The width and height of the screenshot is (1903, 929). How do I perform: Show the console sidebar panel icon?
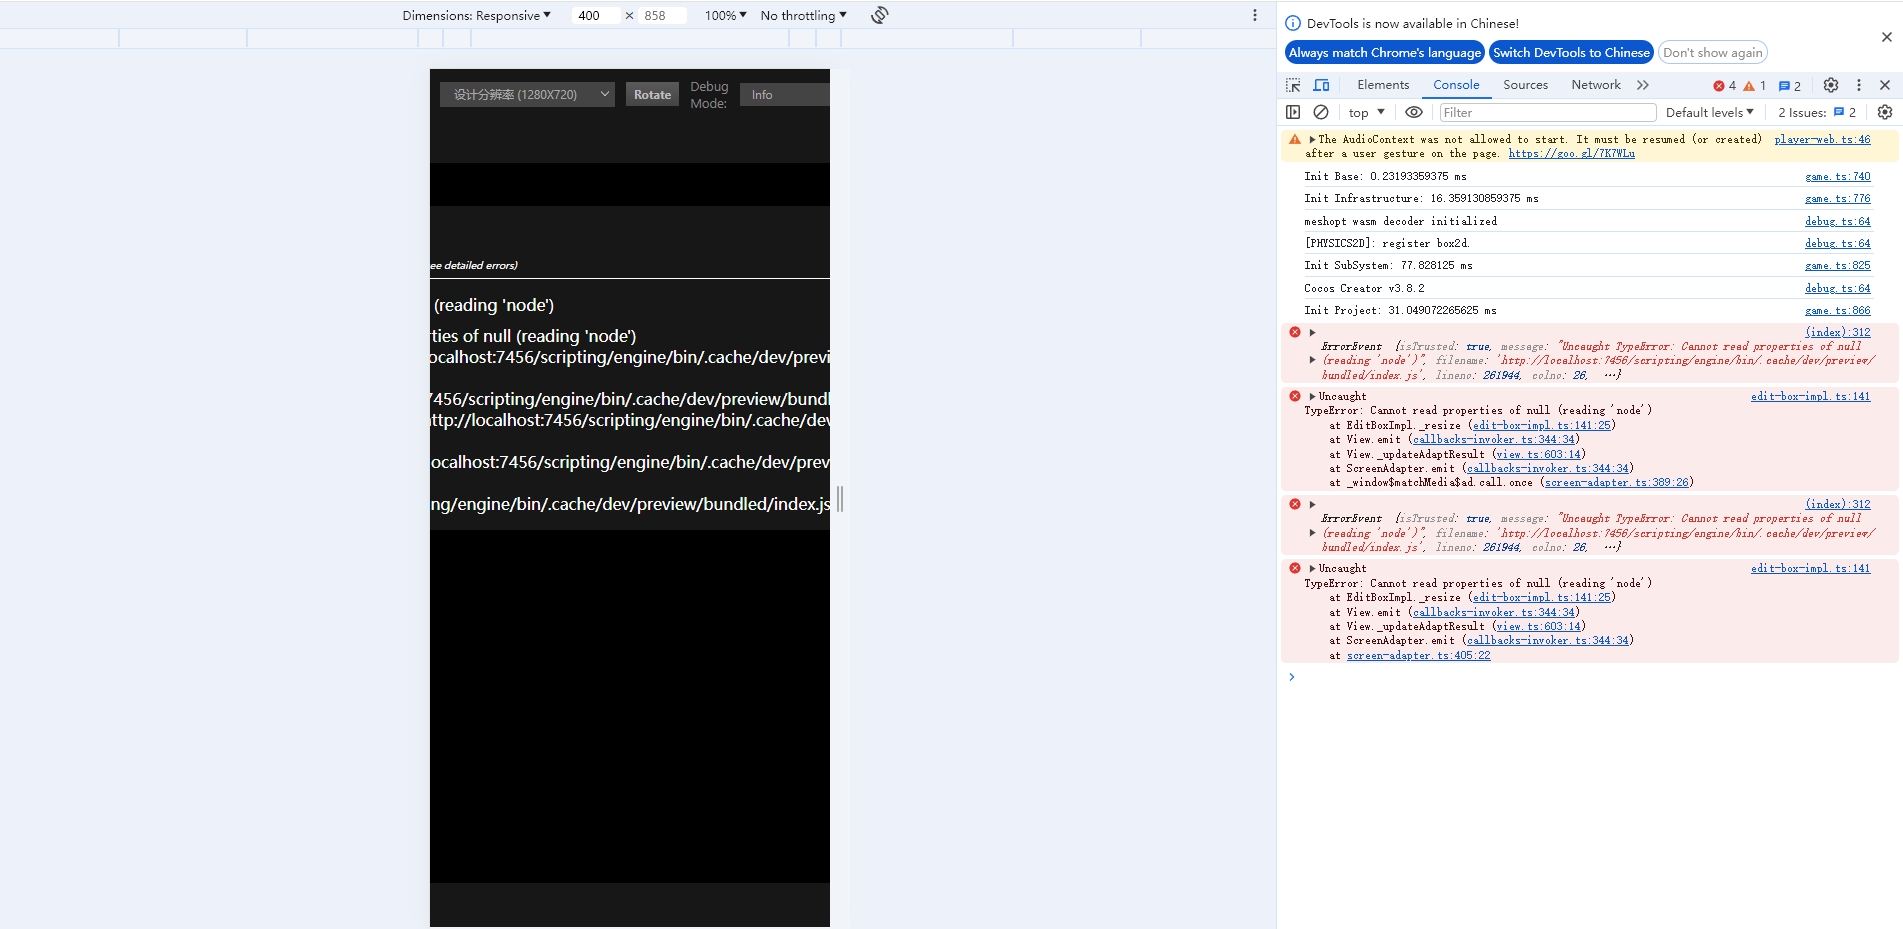[x=1293, y=112]
